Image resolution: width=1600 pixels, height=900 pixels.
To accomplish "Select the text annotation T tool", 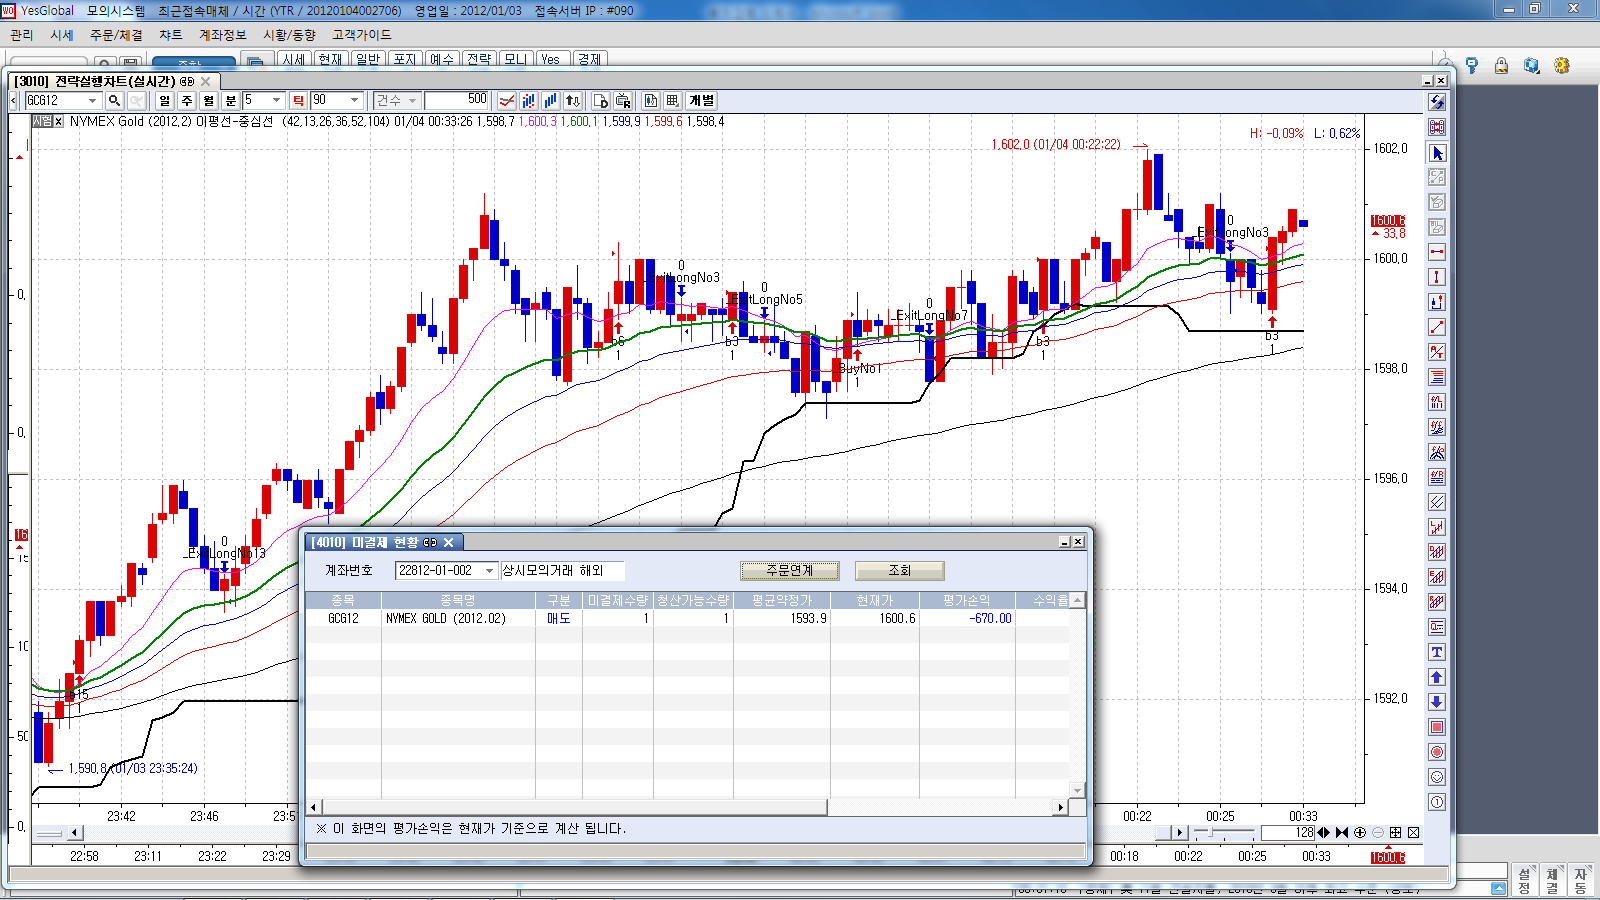I will tap(1437, 652).
